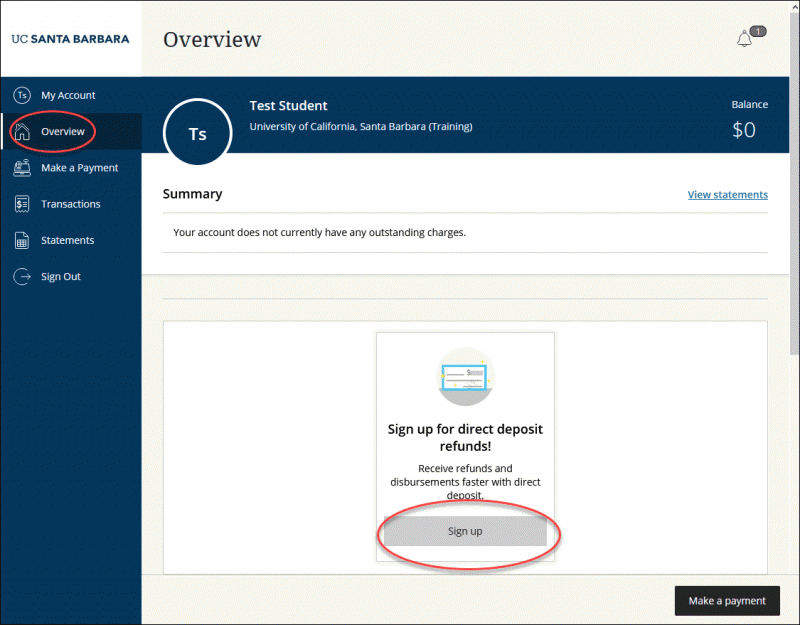The height and width of the screenshot is (625, 800).
Task: Choose Sign Out text in the sidebar
Action: pos(61,276)
